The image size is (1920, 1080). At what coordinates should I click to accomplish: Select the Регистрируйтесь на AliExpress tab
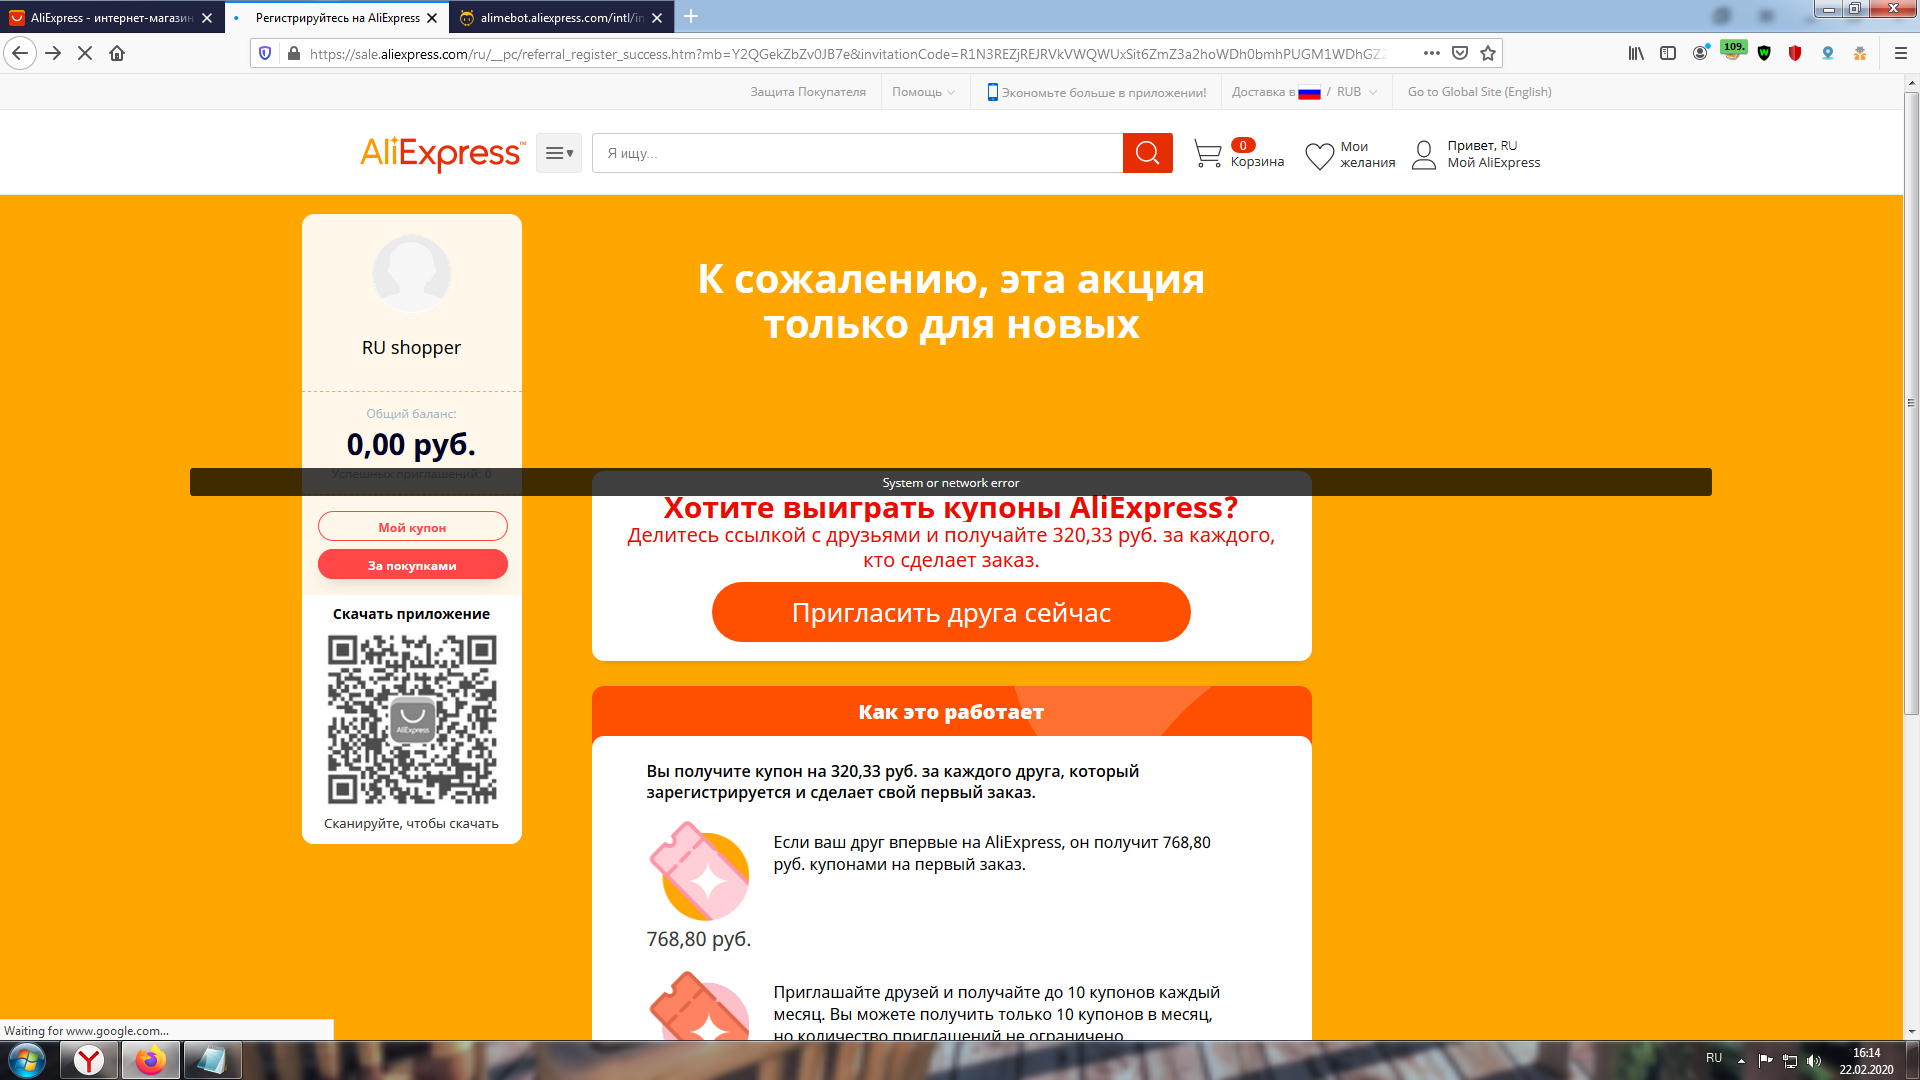[337, 18]
